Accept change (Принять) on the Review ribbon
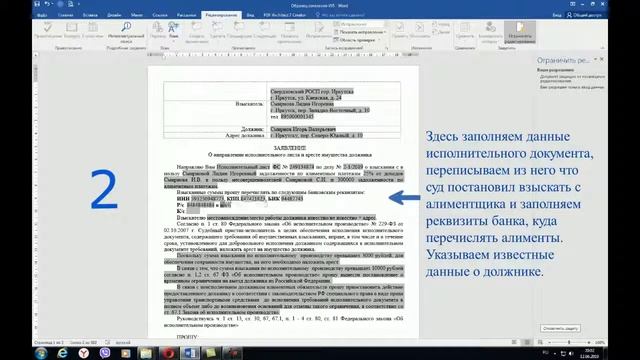The height and width of the screenshot is (360, 640). click(400, 31)
